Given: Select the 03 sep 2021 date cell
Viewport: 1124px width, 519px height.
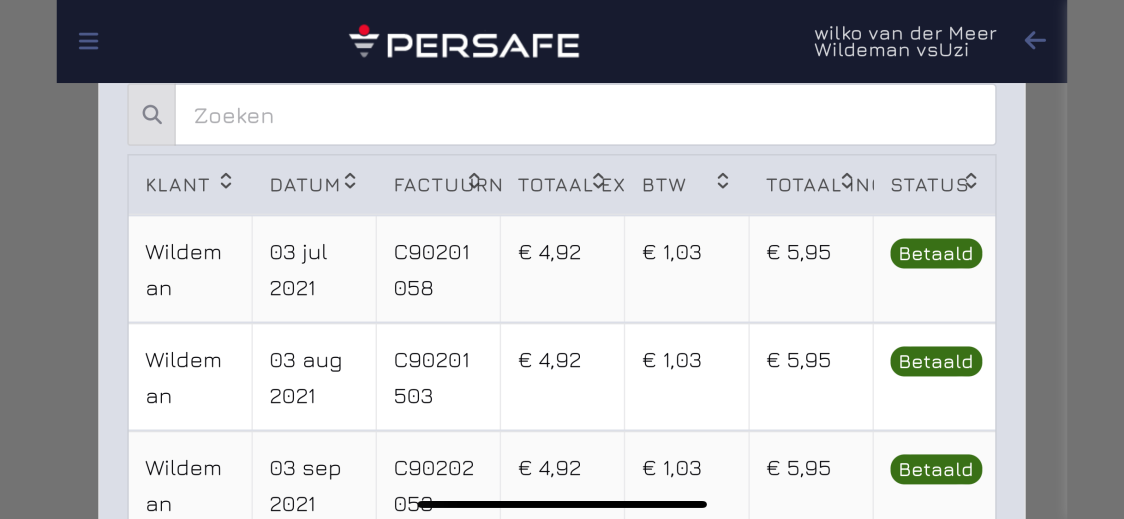Looking at the screenshot, I should coord(314,475).
